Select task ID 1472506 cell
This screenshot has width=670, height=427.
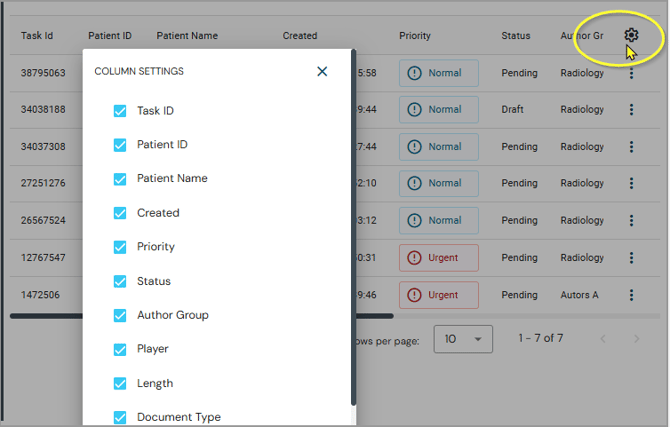pyautogui.click(x=40, y=295)
